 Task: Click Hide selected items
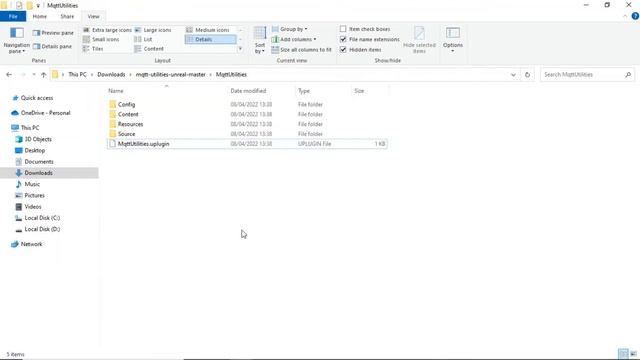tap(419, 40)
